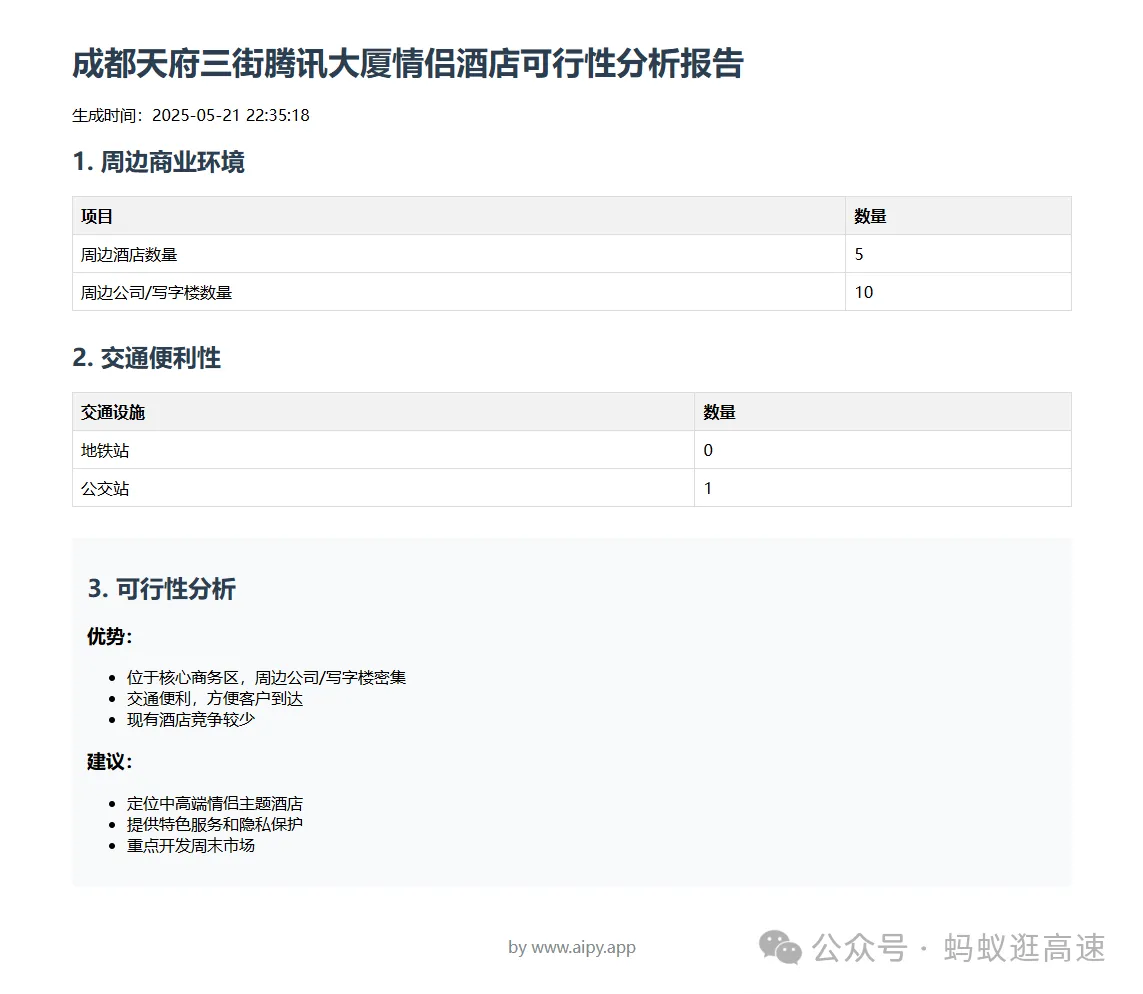Click the 优势: subheading
The image size is (1143, 994).
pyautogui.click(x=109, y=636)
